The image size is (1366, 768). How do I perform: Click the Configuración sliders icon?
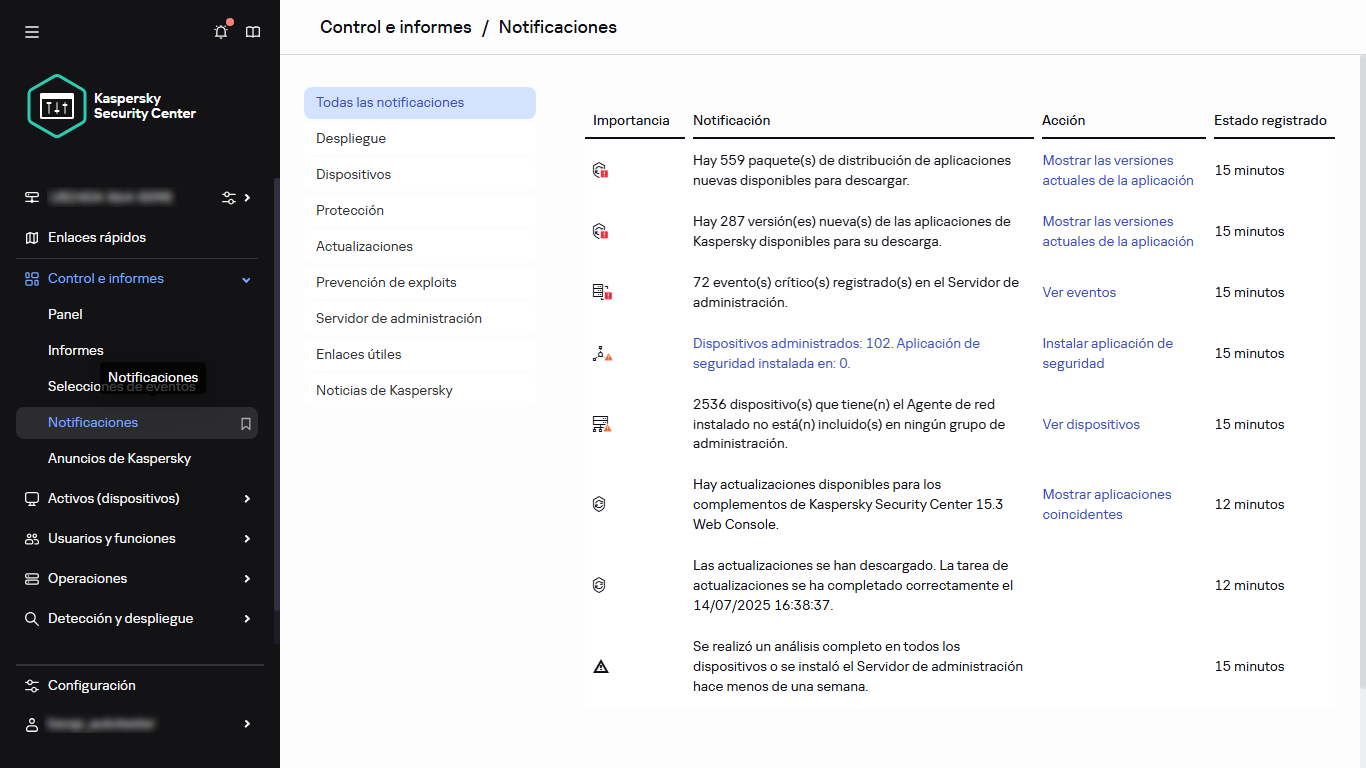click(x=32, y=686)
